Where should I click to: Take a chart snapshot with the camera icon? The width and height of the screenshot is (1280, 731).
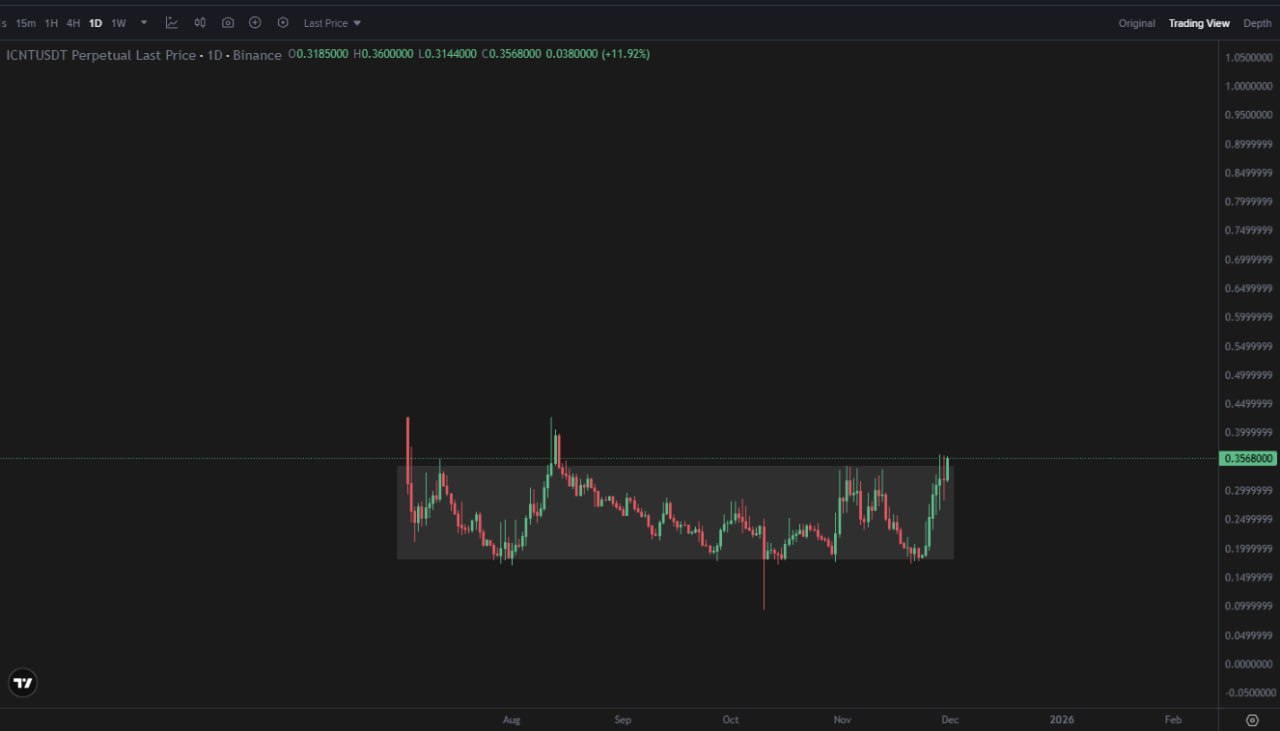[x=228, y=22]
